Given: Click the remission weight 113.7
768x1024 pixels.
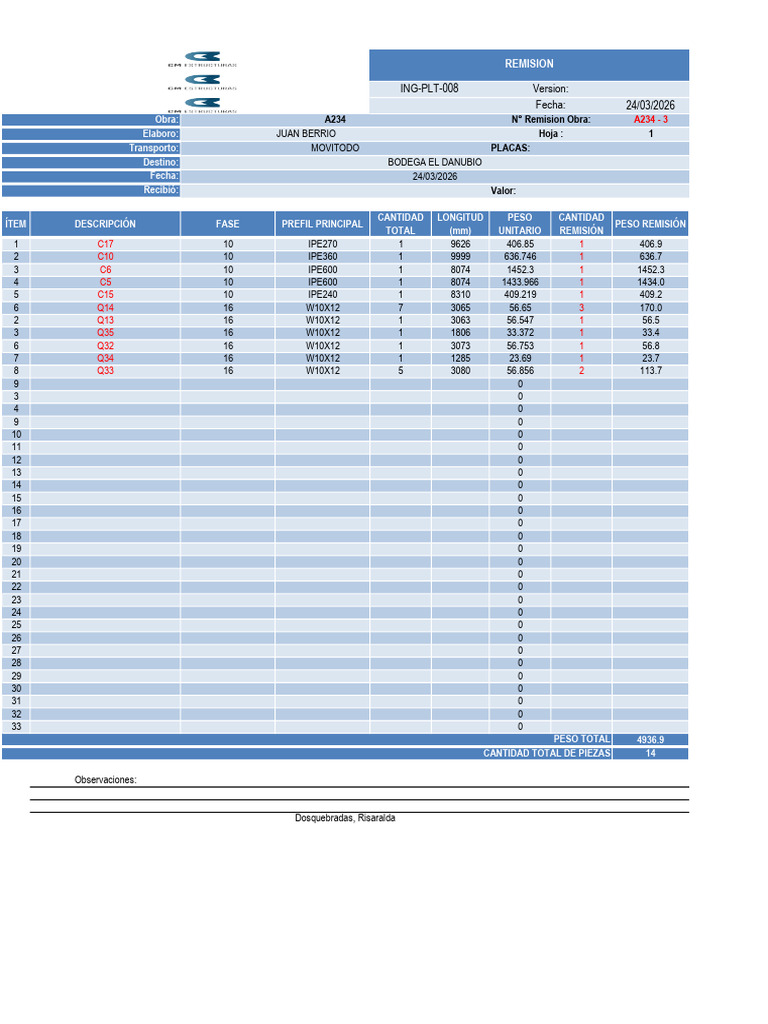Looking at the screenshot, I should click(x=651, y=370).
